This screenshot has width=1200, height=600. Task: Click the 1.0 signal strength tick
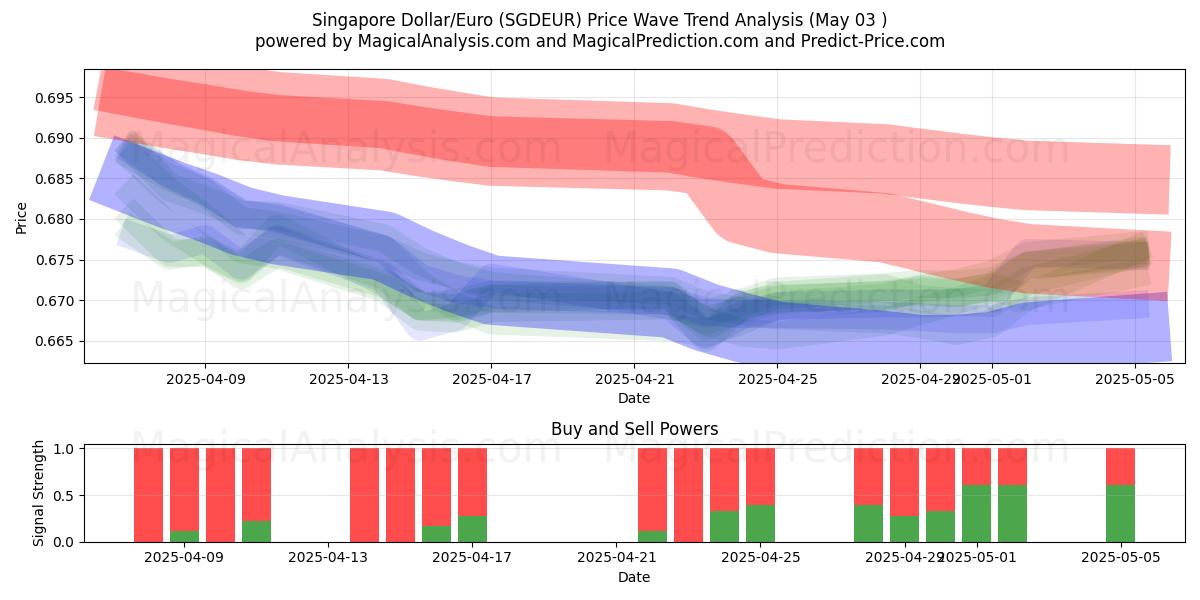tap(66, 449)
